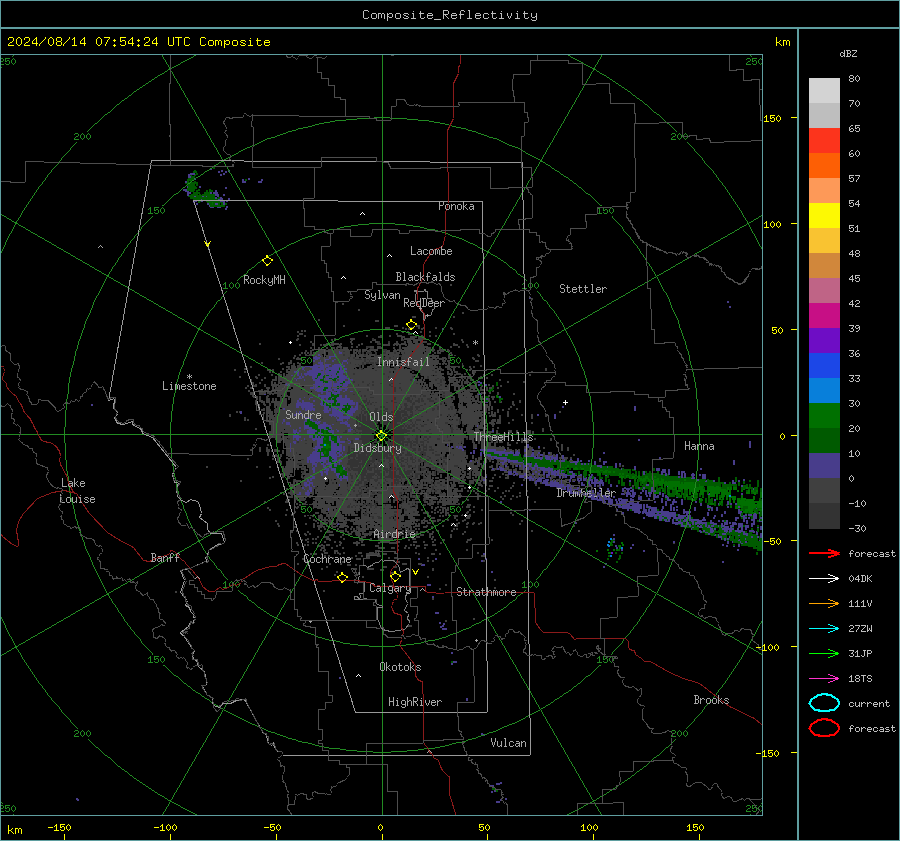Select the Lacombe city label
Screen dimensions: 900x841
(x=431, y=251)
